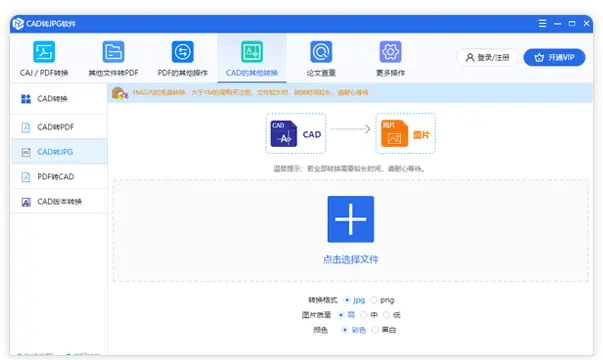The height and width of the screenshot is (360, 603).
Task: Select 黑白 color output
Action: click(x=375, y=330)
